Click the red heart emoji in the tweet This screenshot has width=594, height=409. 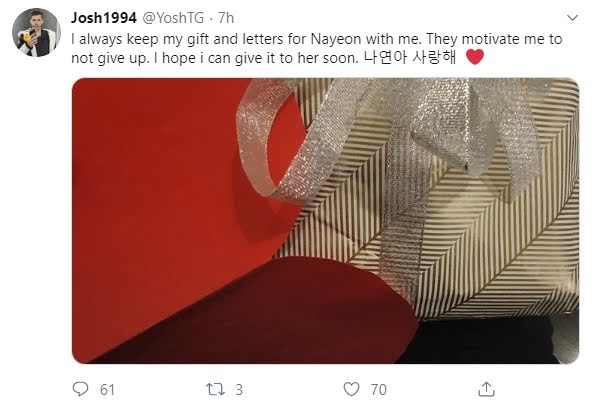click(475, 57)
